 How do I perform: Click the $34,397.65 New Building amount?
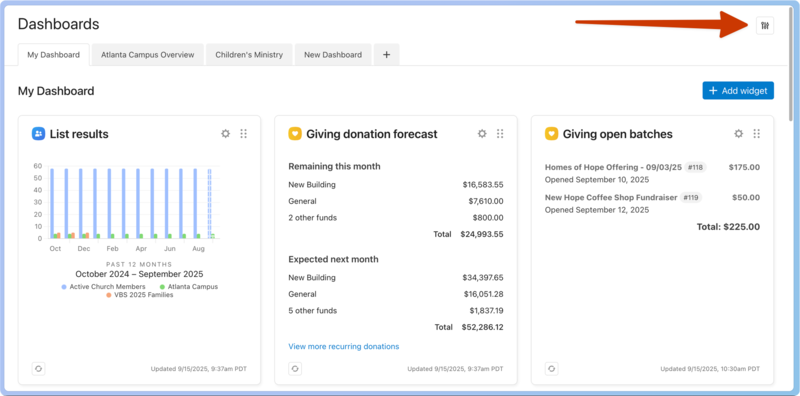[483, 278]
